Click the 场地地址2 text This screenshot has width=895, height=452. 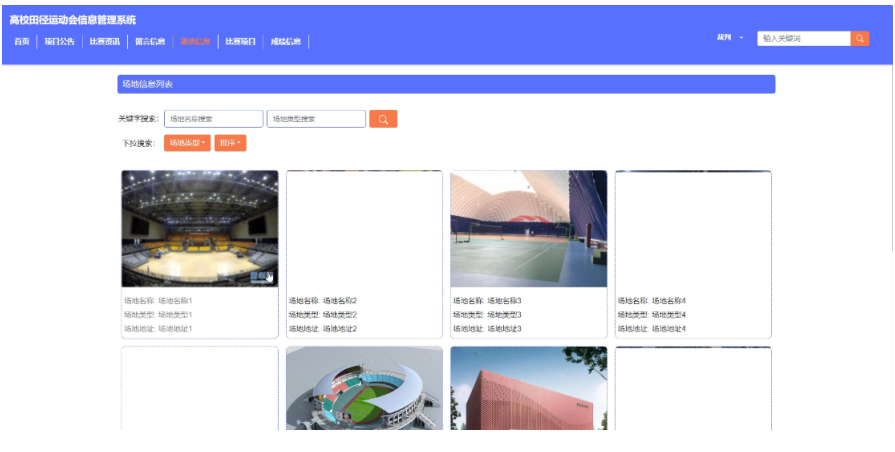[340, 329]
